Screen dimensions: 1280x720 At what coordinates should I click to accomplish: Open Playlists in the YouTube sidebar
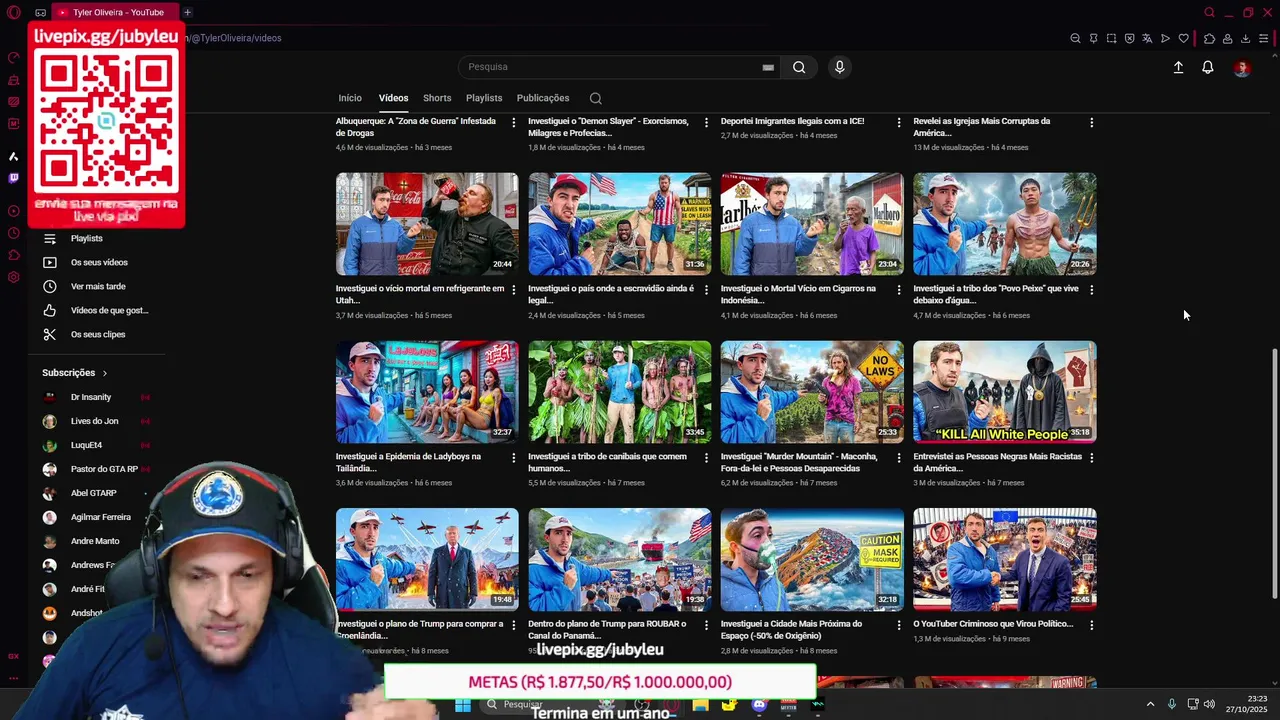tap(87, 238)
